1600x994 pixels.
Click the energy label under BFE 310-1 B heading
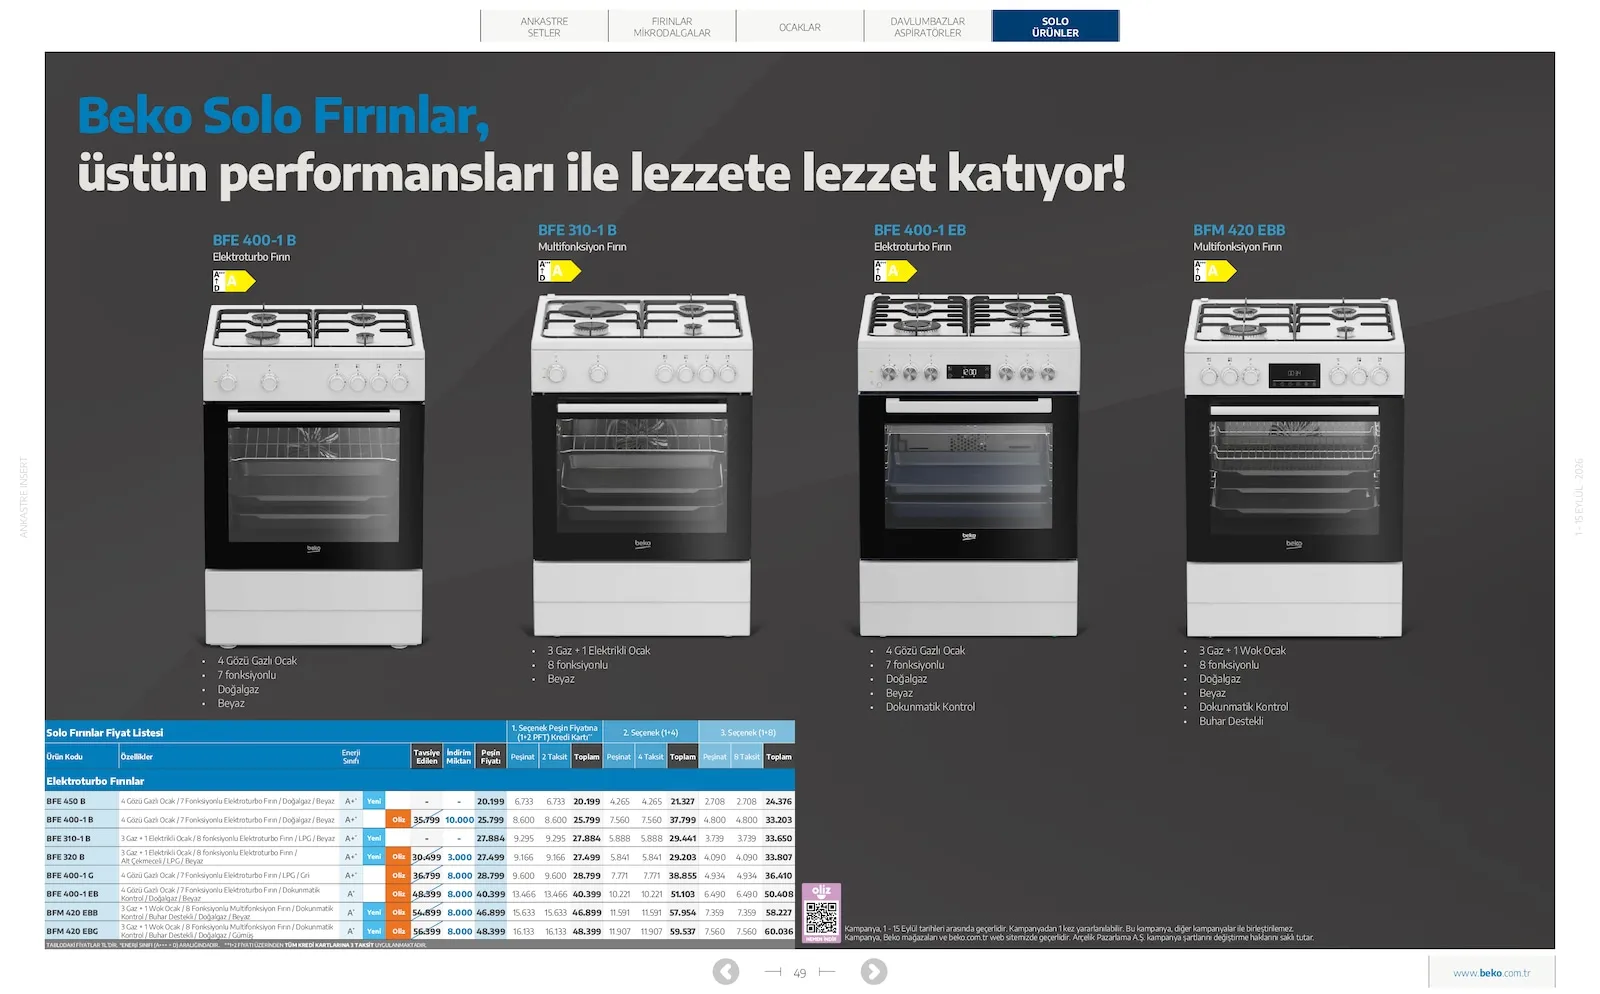pyautogui.click(x=560, y=271)
